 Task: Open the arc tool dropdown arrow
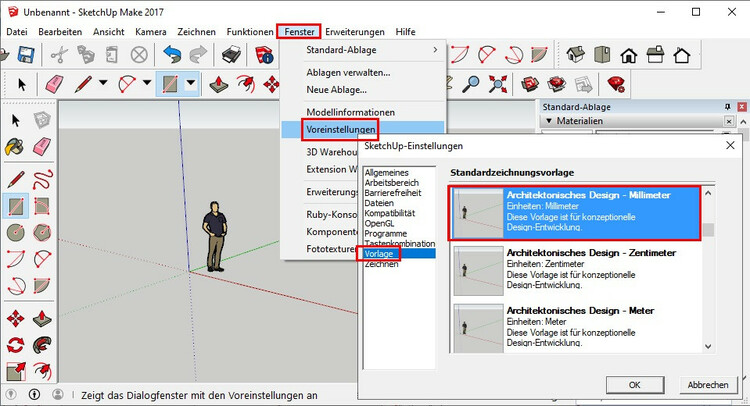pos(147,83)
